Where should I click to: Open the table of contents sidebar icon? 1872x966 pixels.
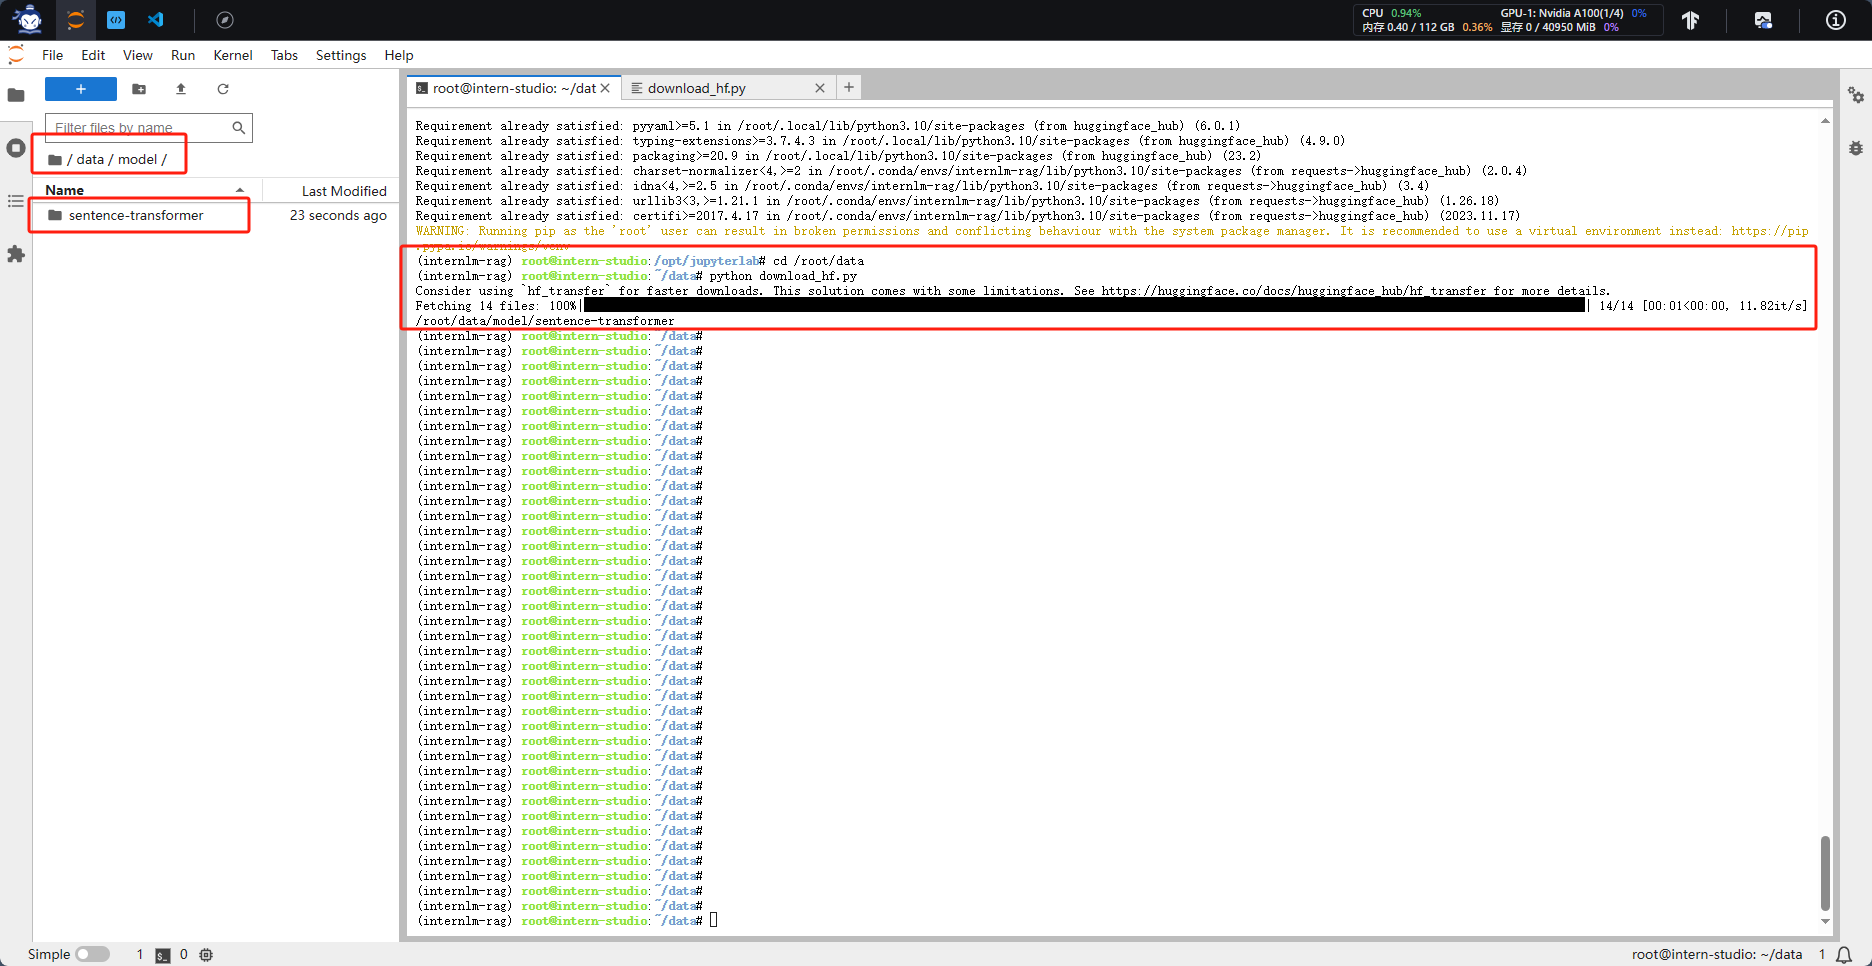point(16,201)
